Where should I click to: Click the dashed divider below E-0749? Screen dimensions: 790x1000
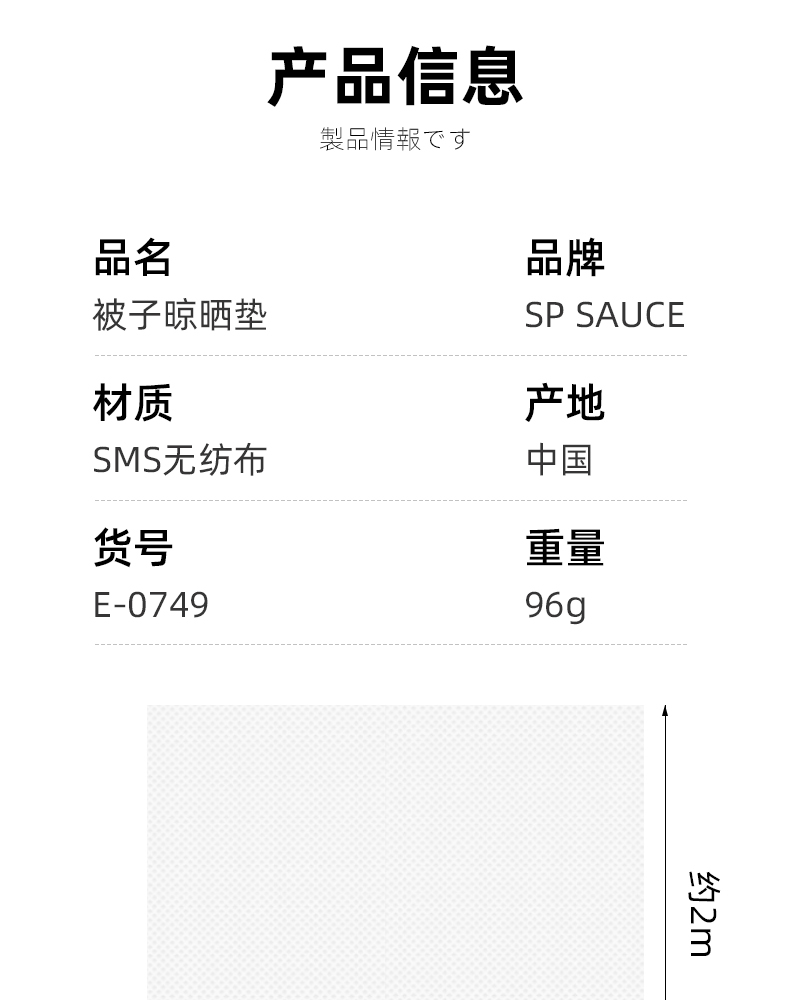click(x=390, y=644)
